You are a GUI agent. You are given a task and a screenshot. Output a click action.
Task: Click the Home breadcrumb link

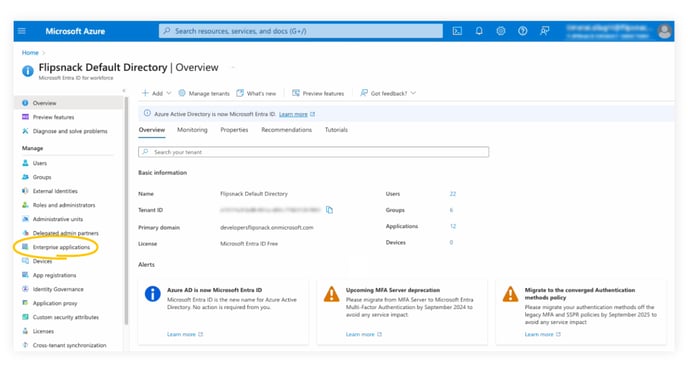[x=30, y=53]
